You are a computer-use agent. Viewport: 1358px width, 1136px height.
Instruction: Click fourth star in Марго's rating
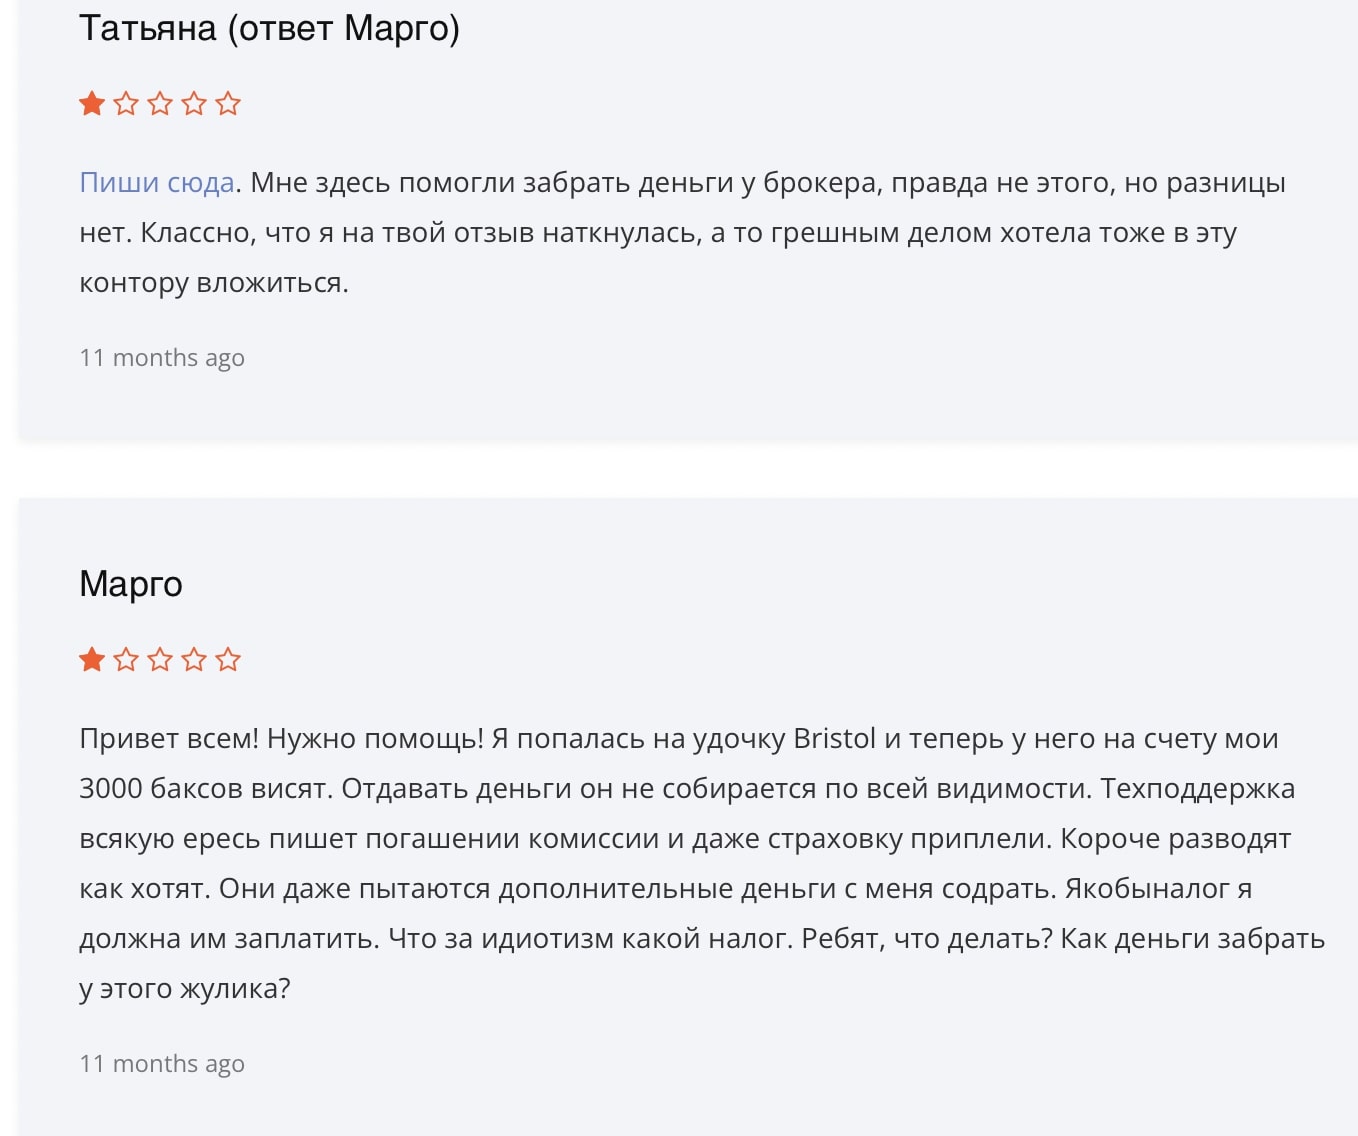(x=194, y=659)
